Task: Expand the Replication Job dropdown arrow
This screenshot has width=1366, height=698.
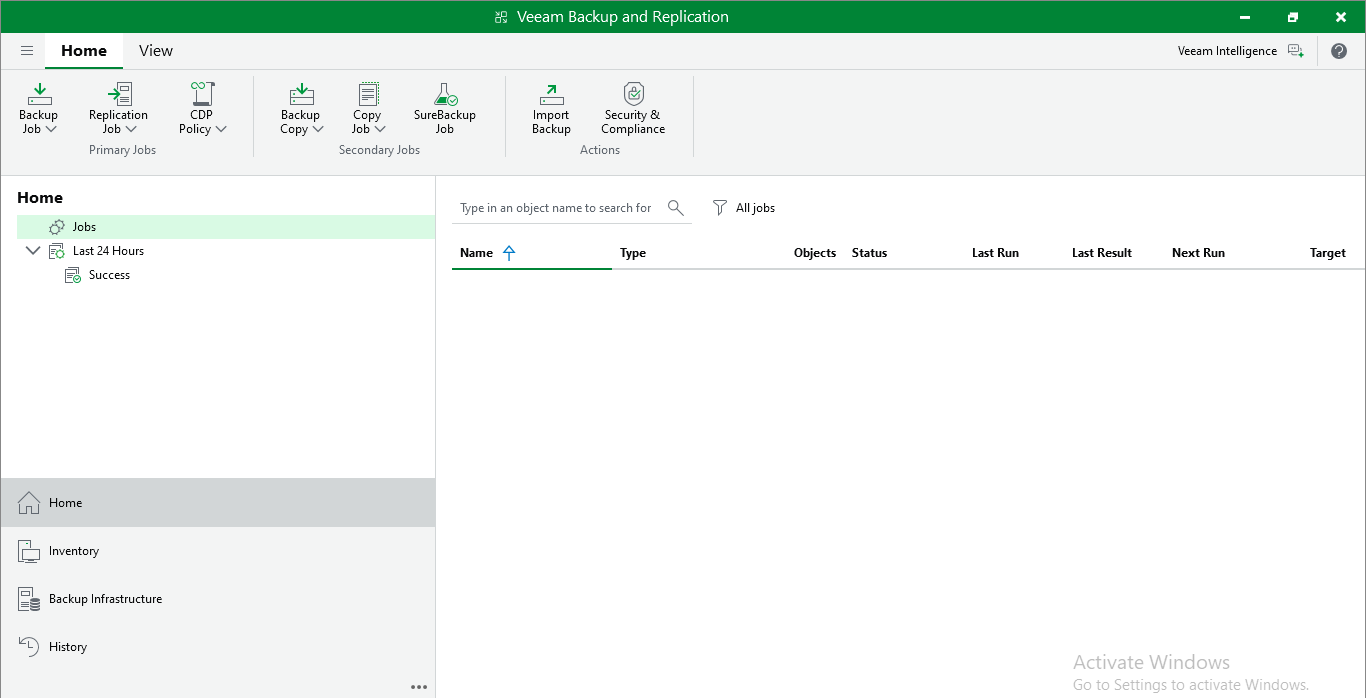Action: (131, 129)
